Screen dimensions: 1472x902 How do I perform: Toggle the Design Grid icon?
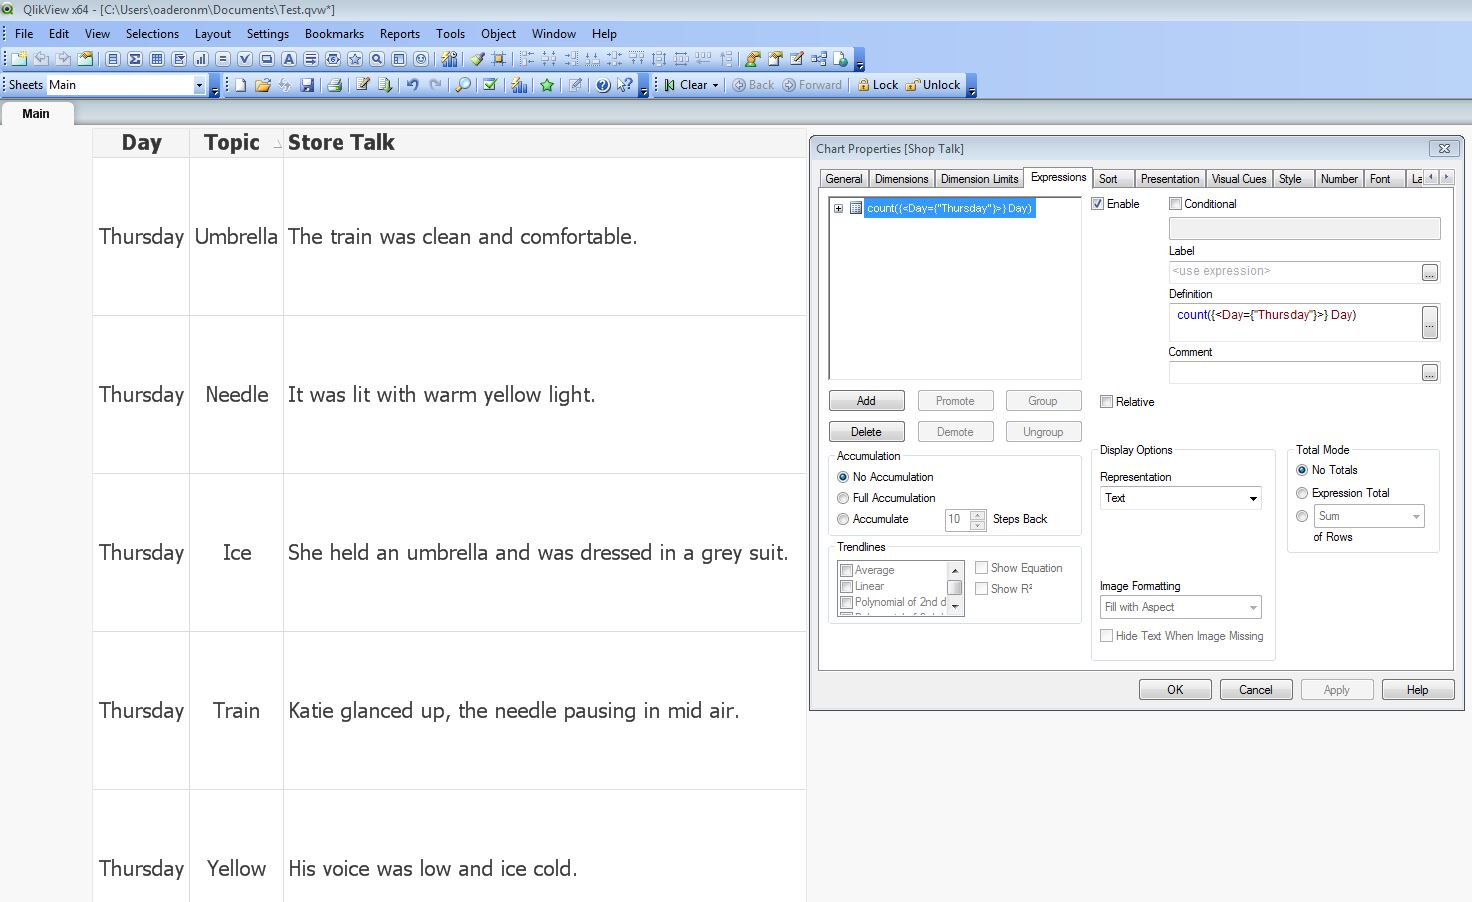pyautogui.click(x=499, y=59)
